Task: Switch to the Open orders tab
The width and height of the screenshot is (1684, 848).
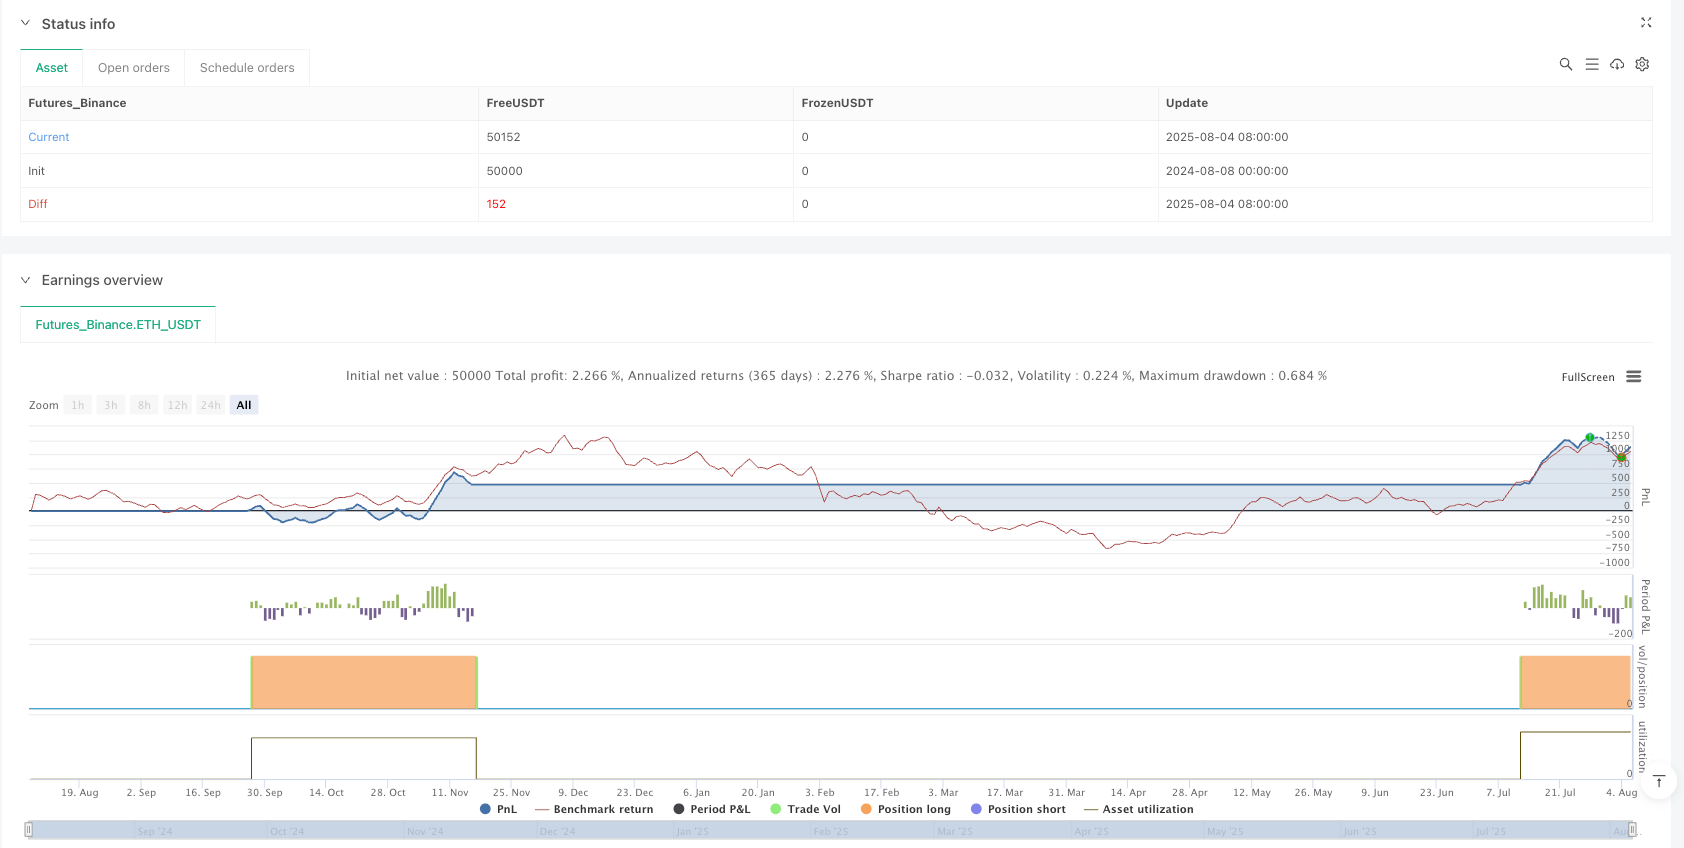Action: tap(134, 68)
